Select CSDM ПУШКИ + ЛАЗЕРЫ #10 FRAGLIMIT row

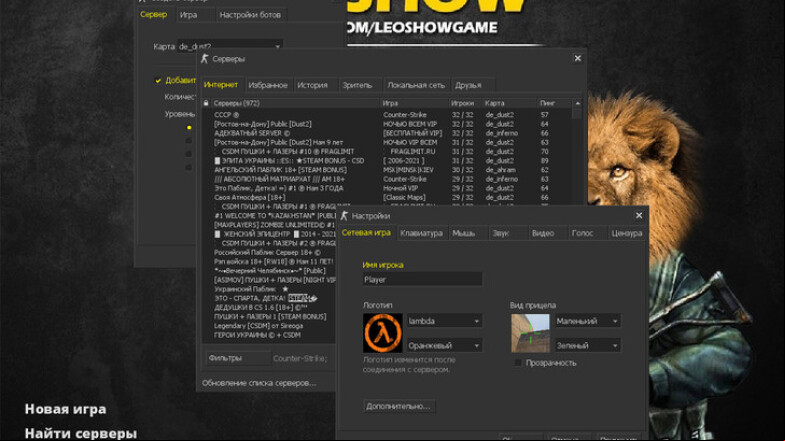385,151
